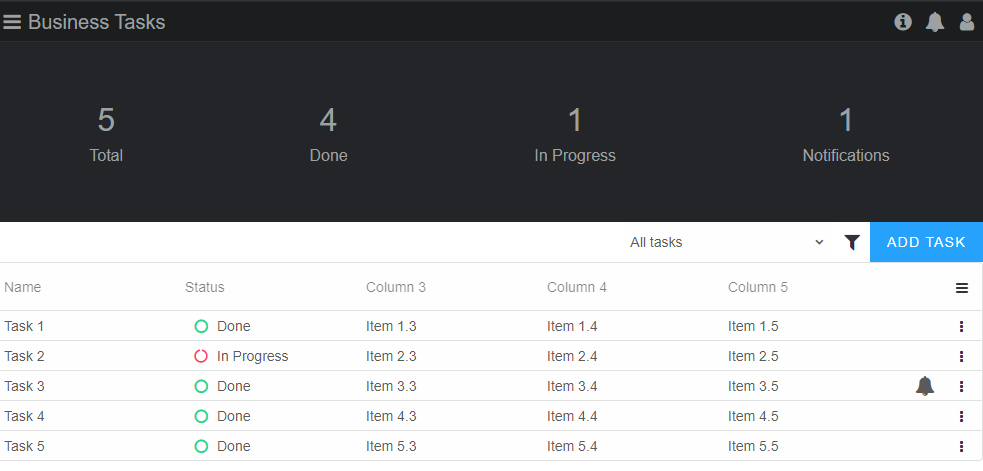The width and height of the screenshot is (983, 471).
Task: Click the info icon in header
Action: [x=903, y=22]
